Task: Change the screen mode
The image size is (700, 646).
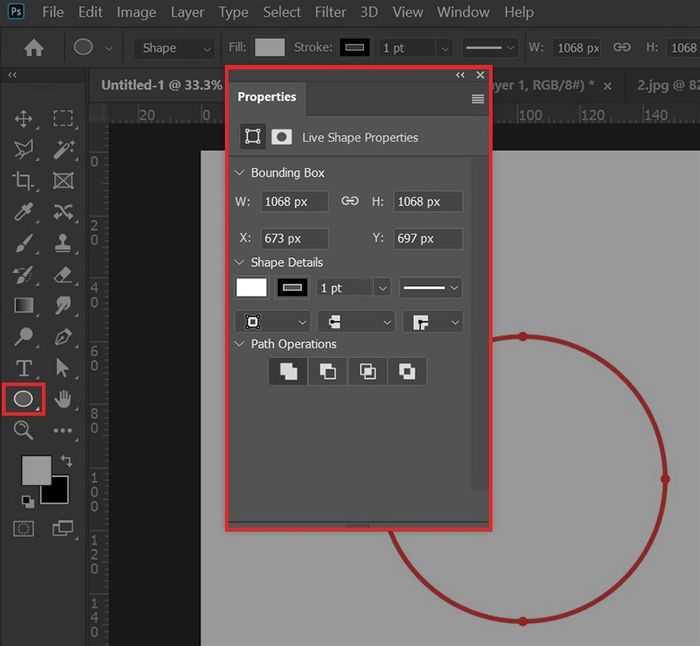Action: point(62,529)
